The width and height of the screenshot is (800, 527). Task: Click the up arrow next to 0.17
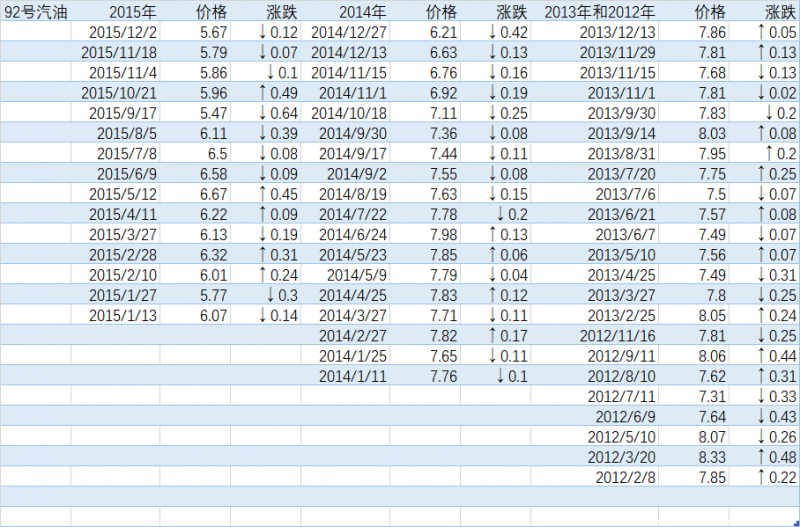(x=492, y=335)
